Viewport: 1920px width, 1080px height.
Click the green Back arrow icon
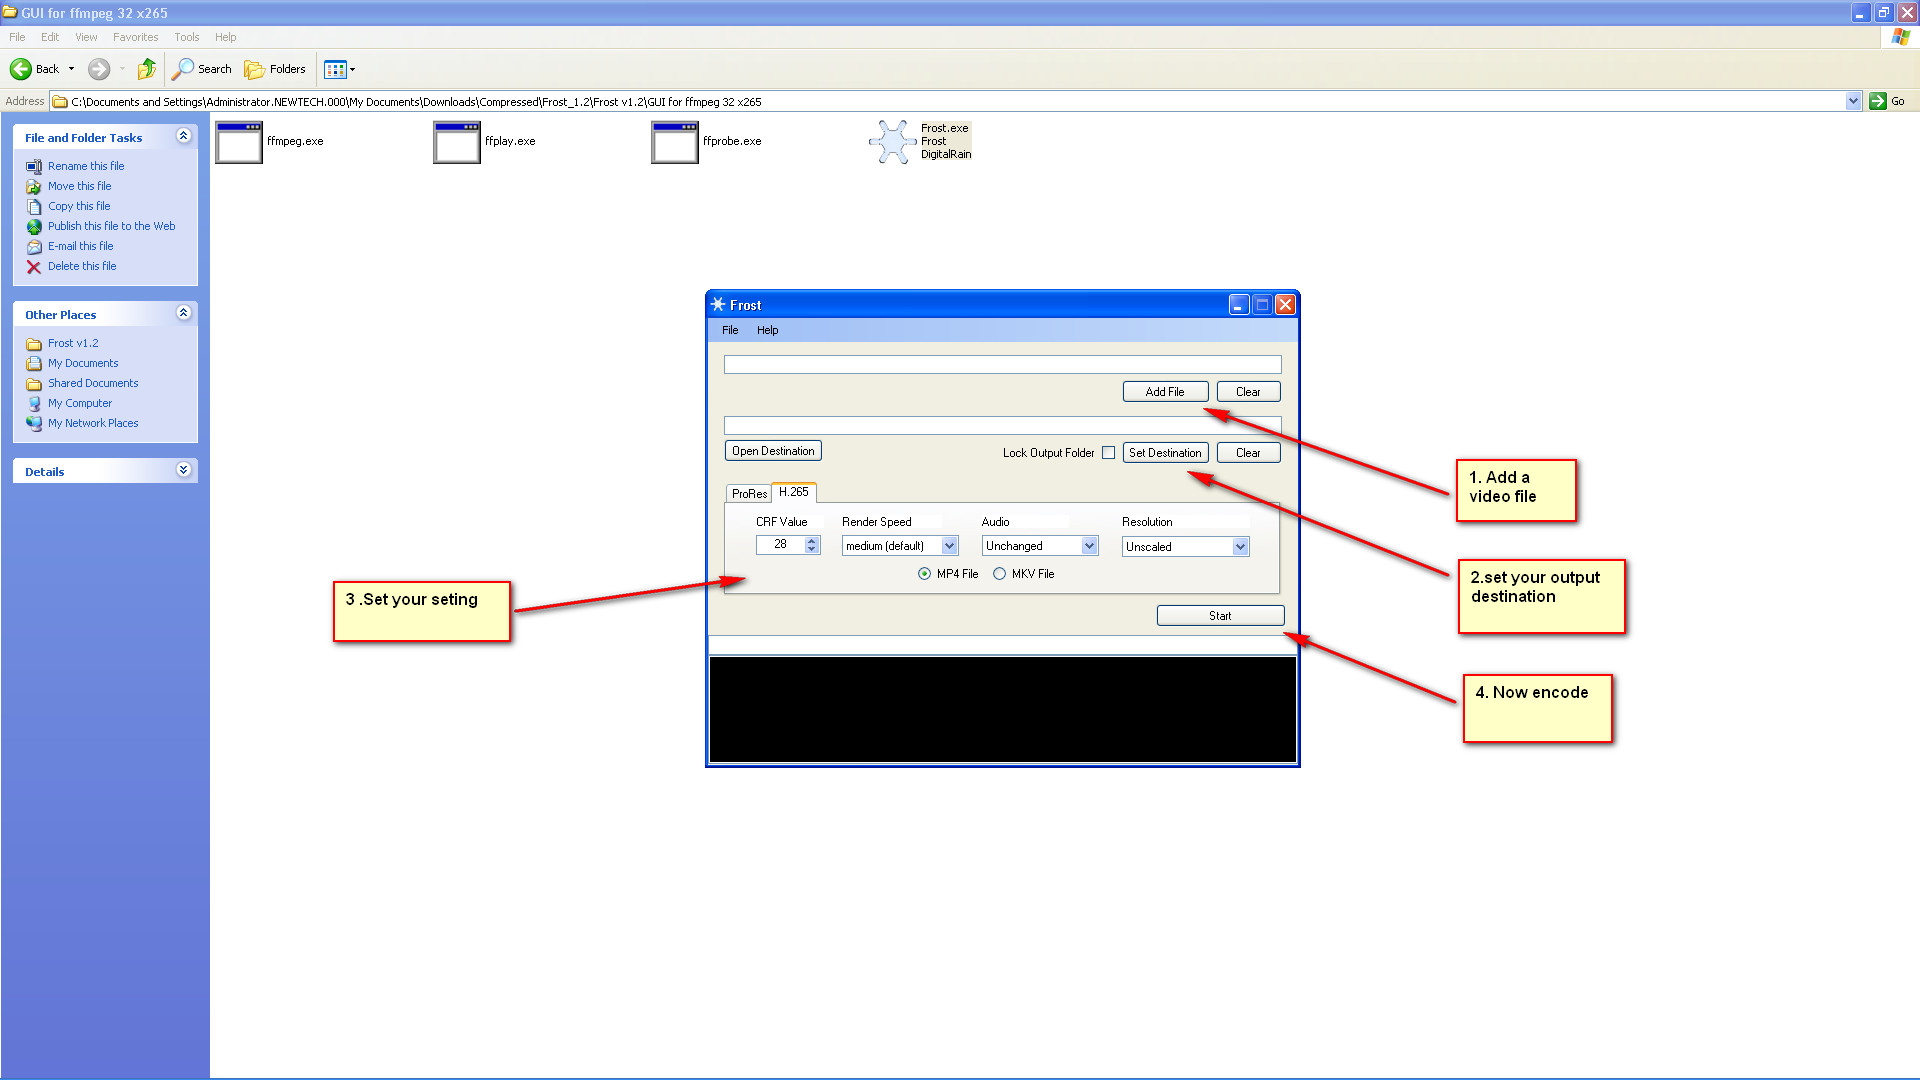[21, 69]
